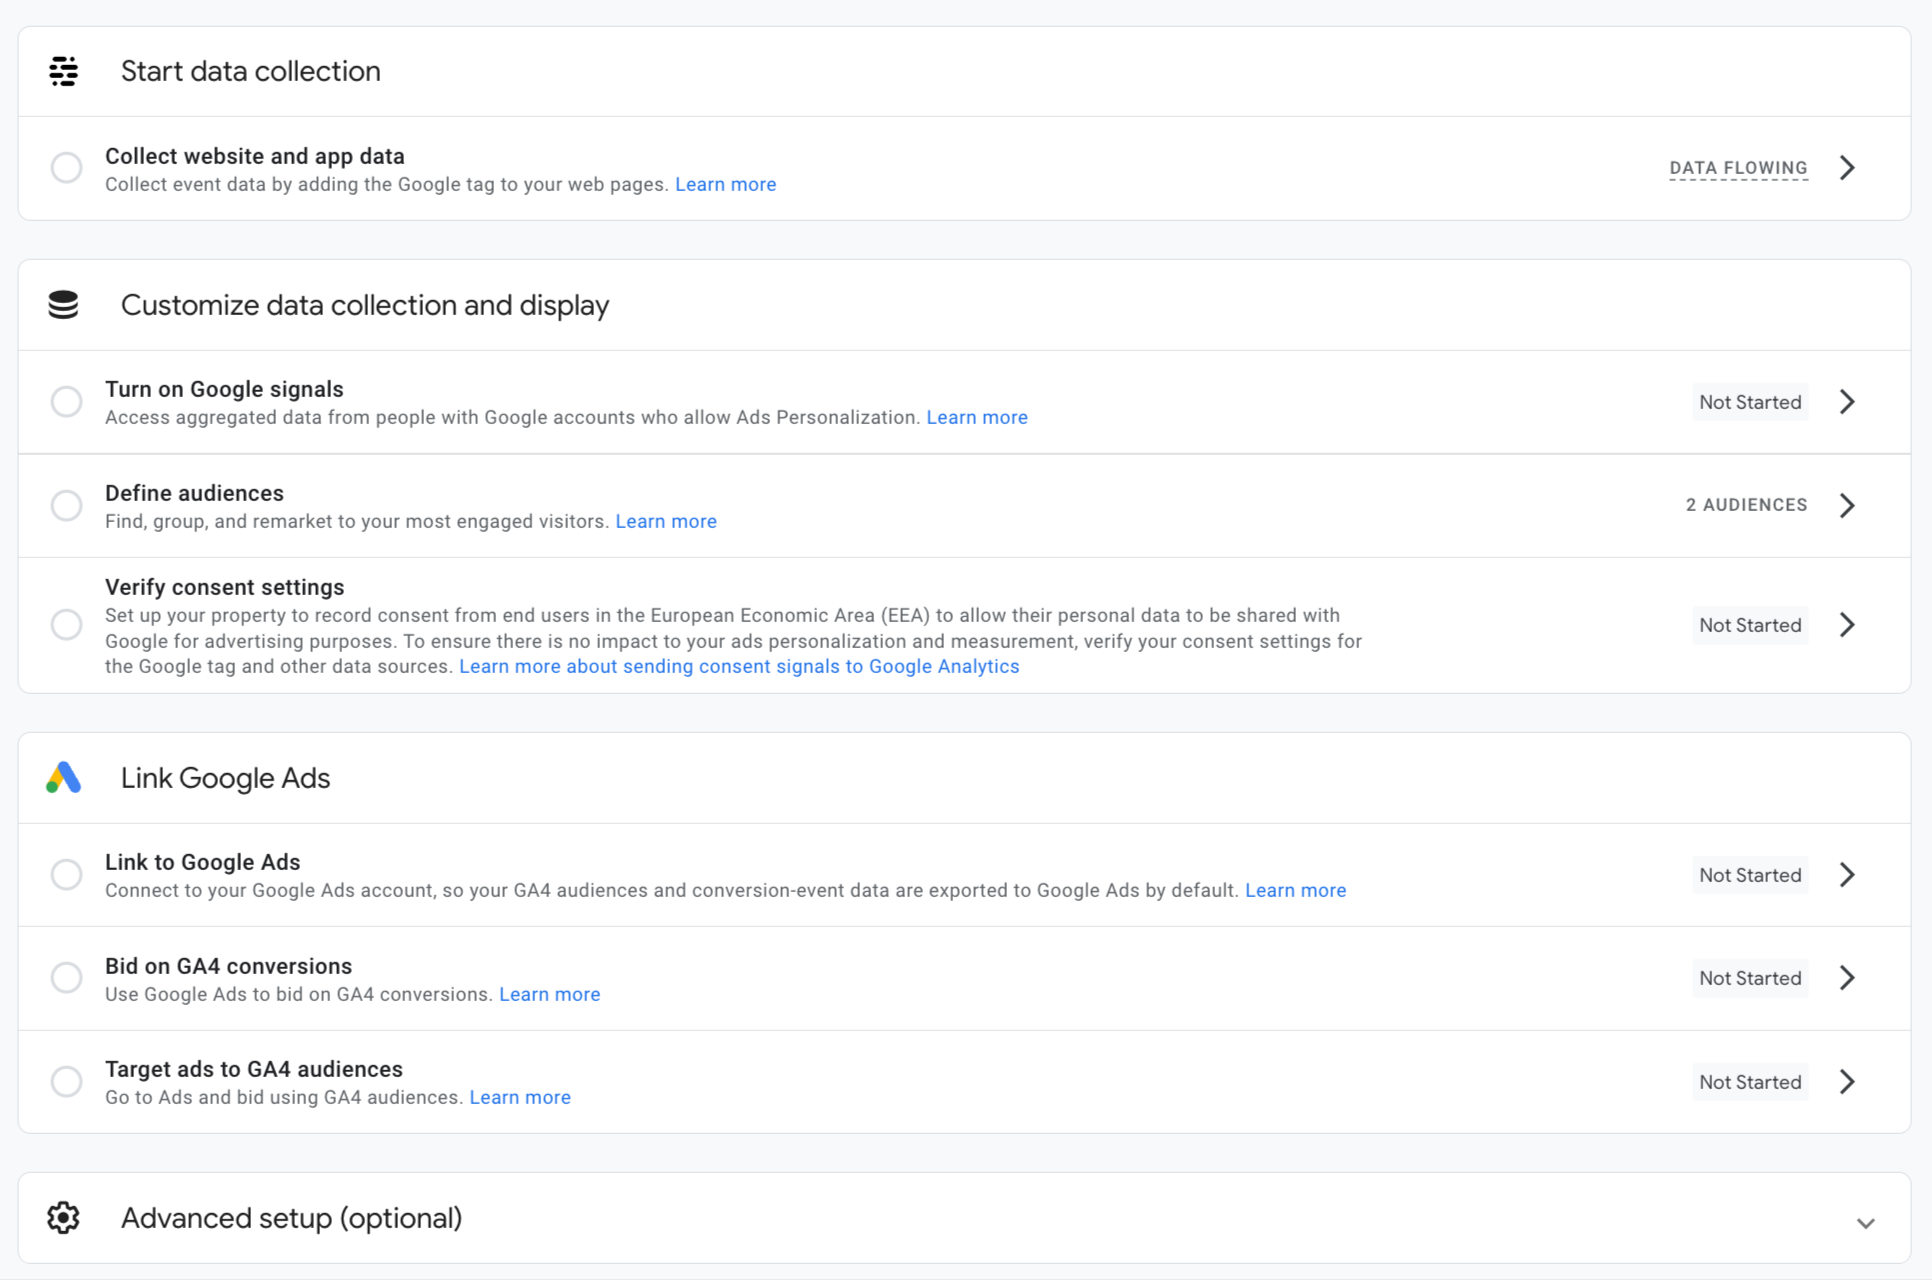1932x1280 pixels.
Task: Open the Verify consent settings chevron
Action: tap(1848, 625)
